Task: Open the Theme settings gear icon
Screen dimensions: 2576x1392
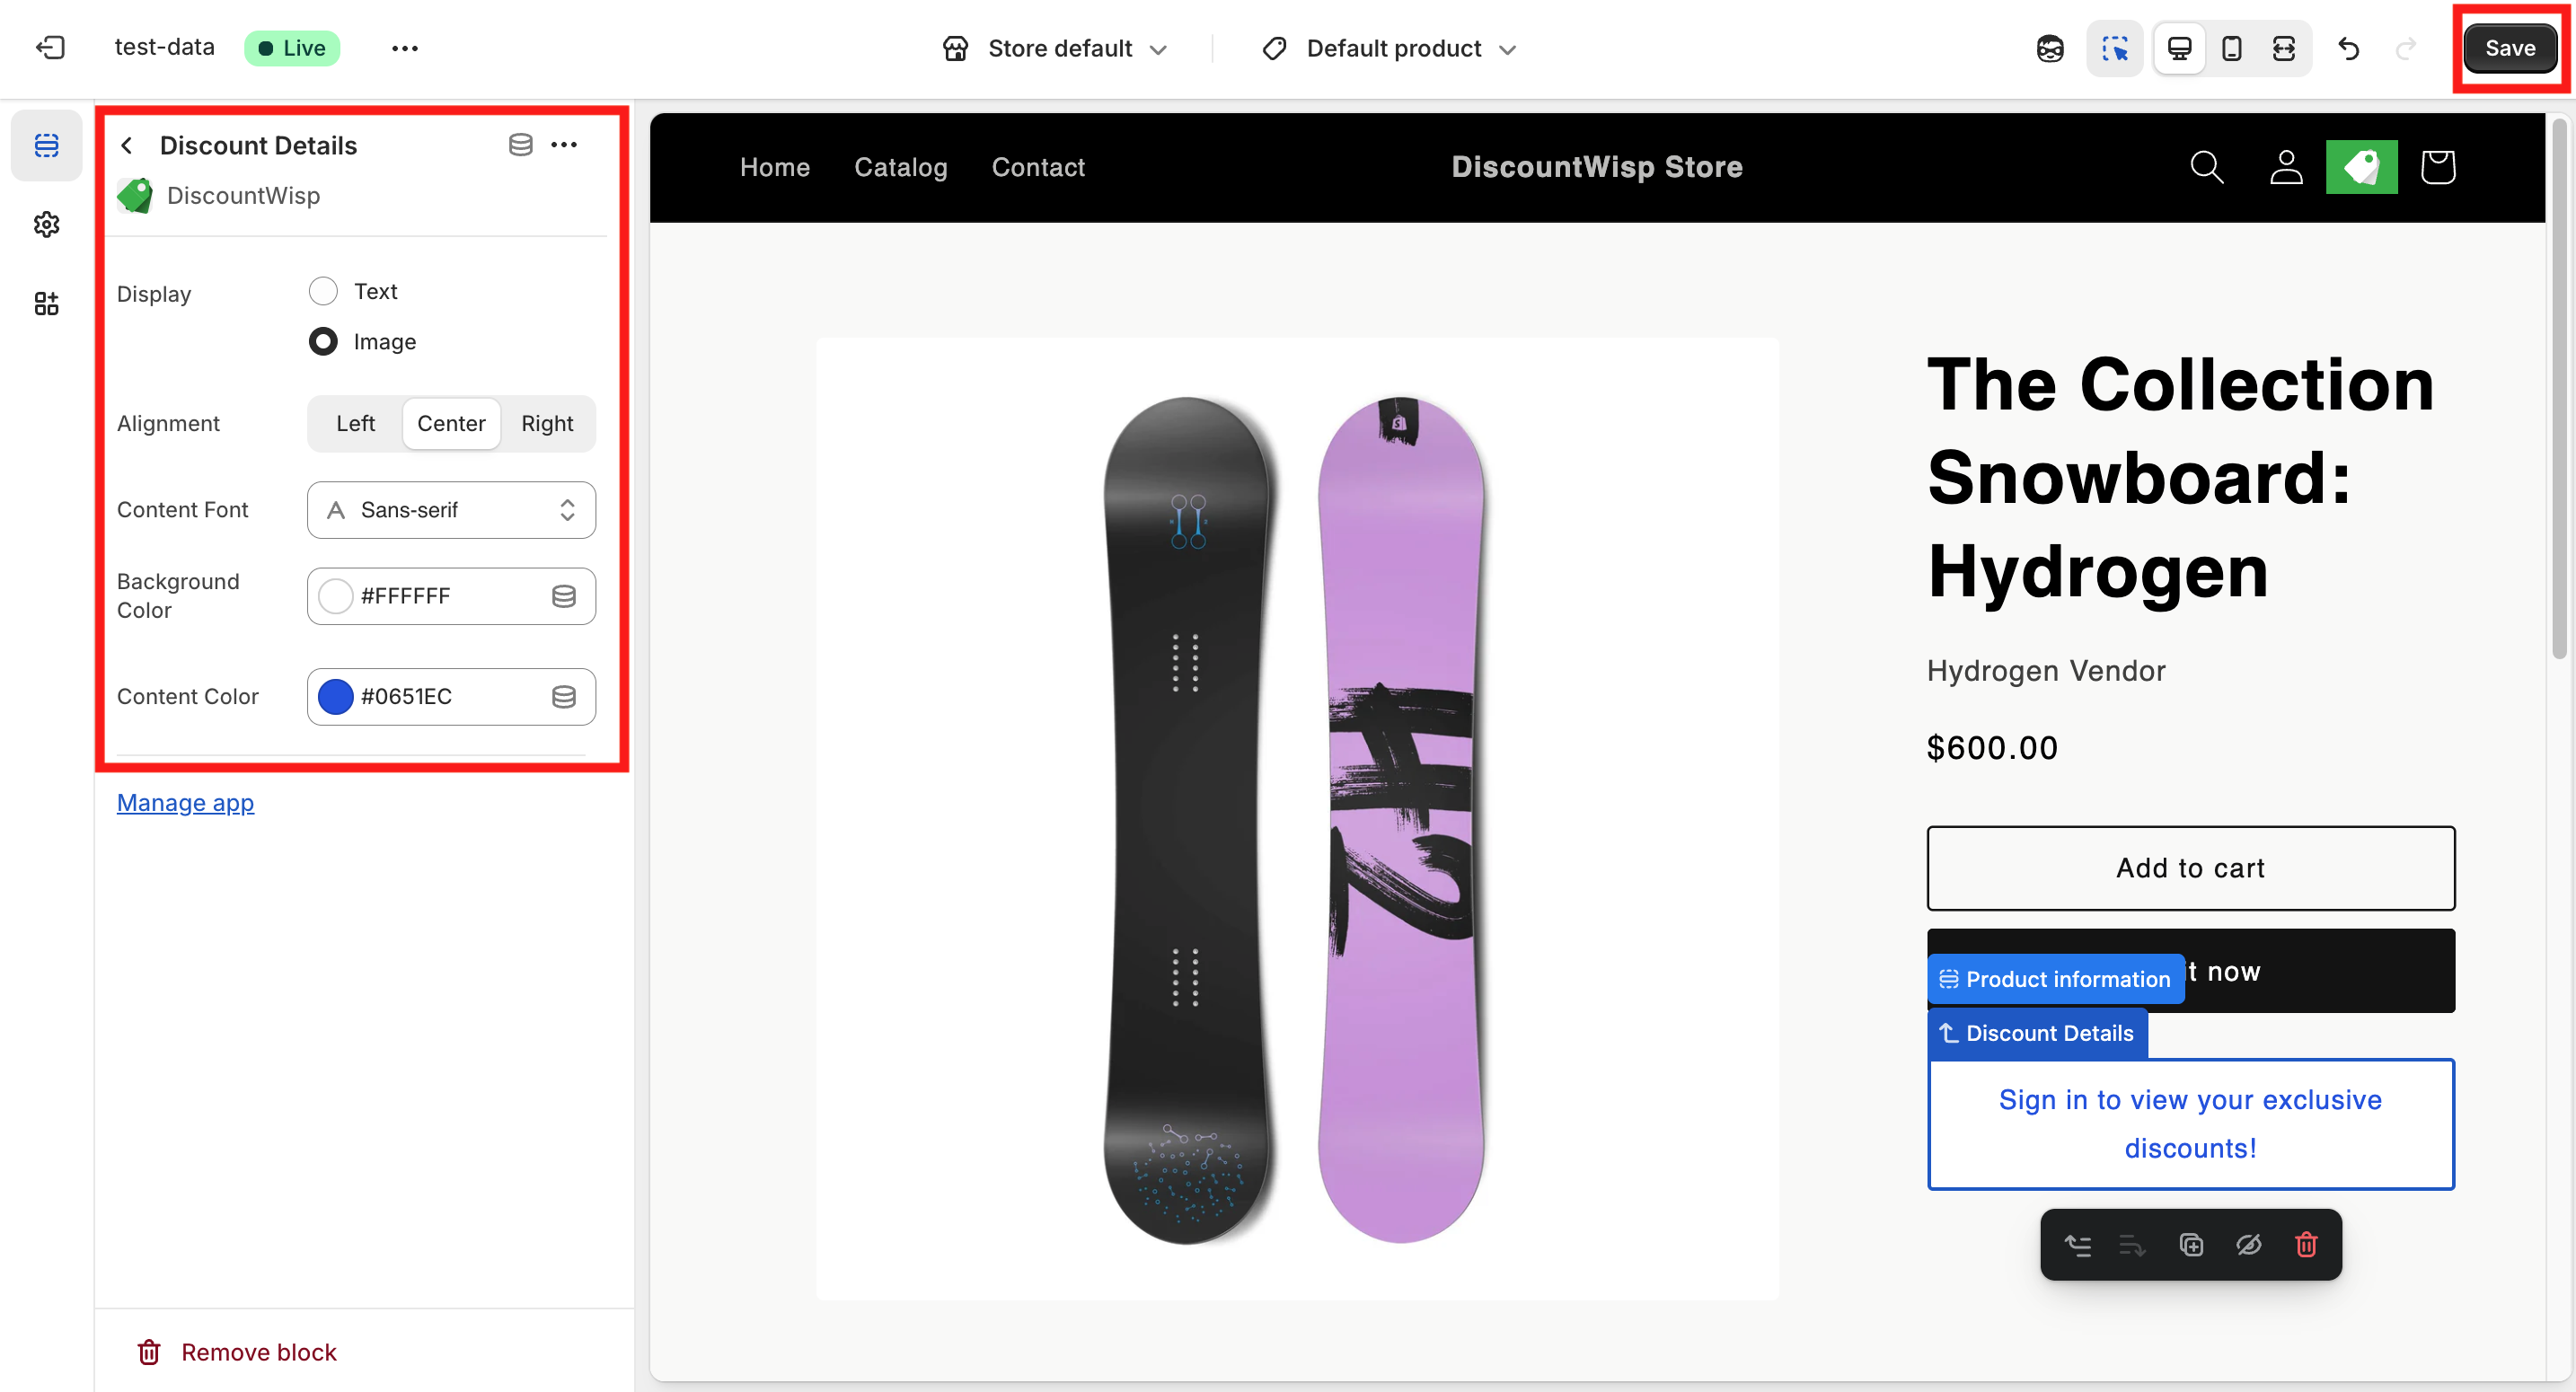Action: [x=46, y=224]
